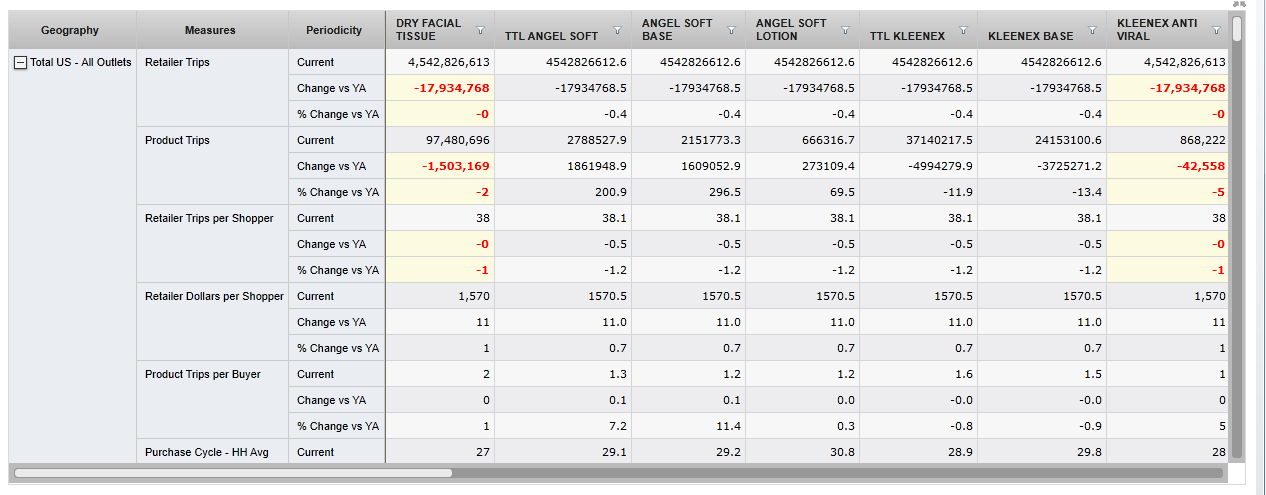Filter the KLEENEX ANTI VIRAL column
Viewport: 1266px width, 495px height.
click(x=1216, y=30)
